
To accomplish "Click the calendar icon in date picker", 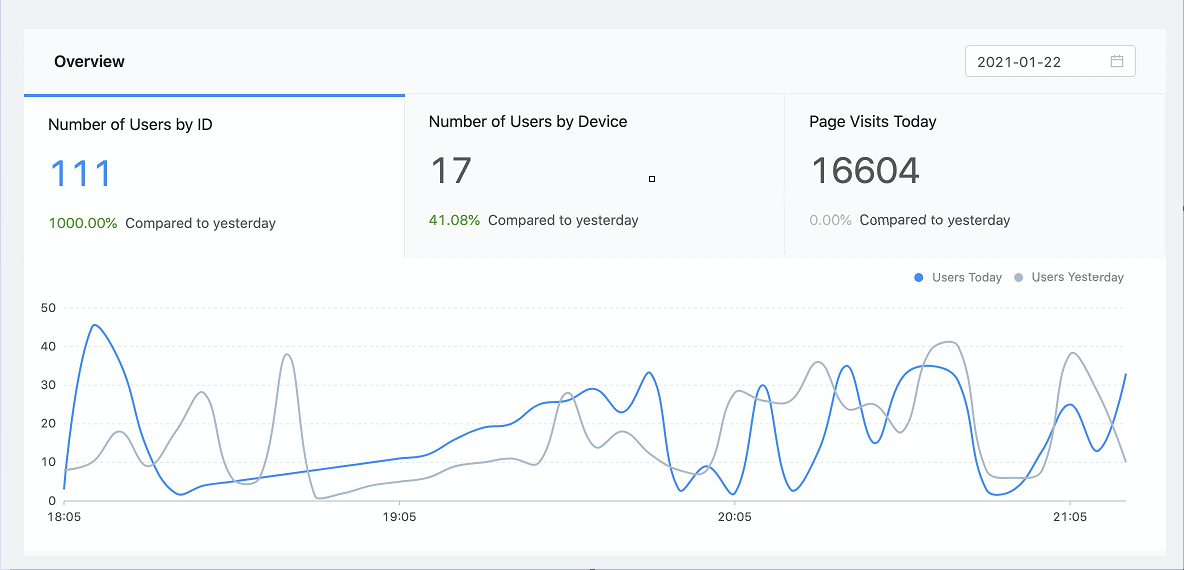I will pos(1117,61).
